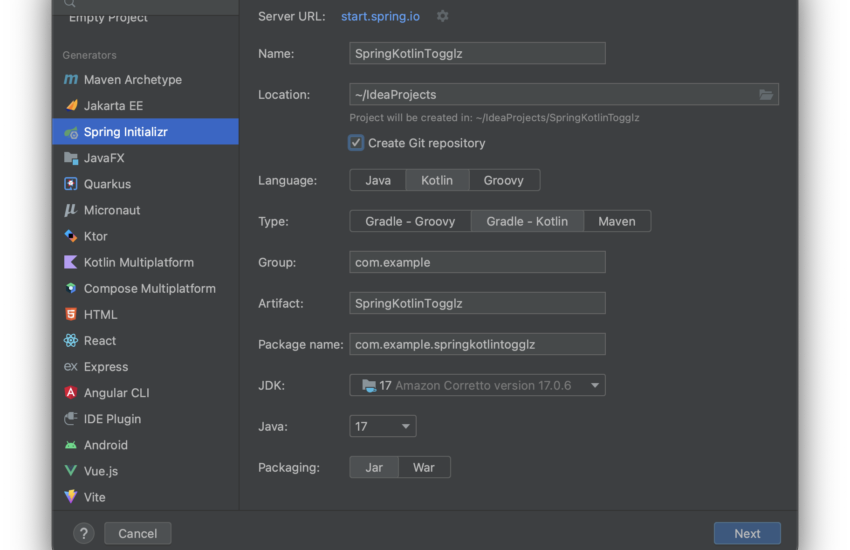Open the JDK dropdown list
This screenshot has width=850, height=550.
[x=477, y=385]
